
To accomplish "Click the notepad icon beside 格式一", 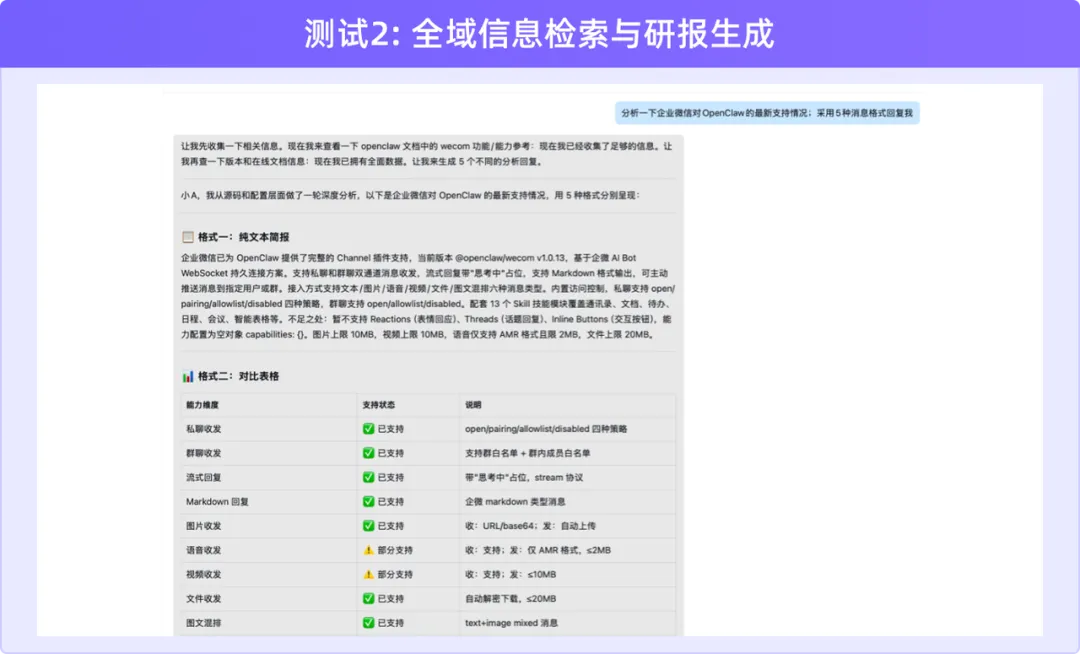I will (x=187, y=237).
